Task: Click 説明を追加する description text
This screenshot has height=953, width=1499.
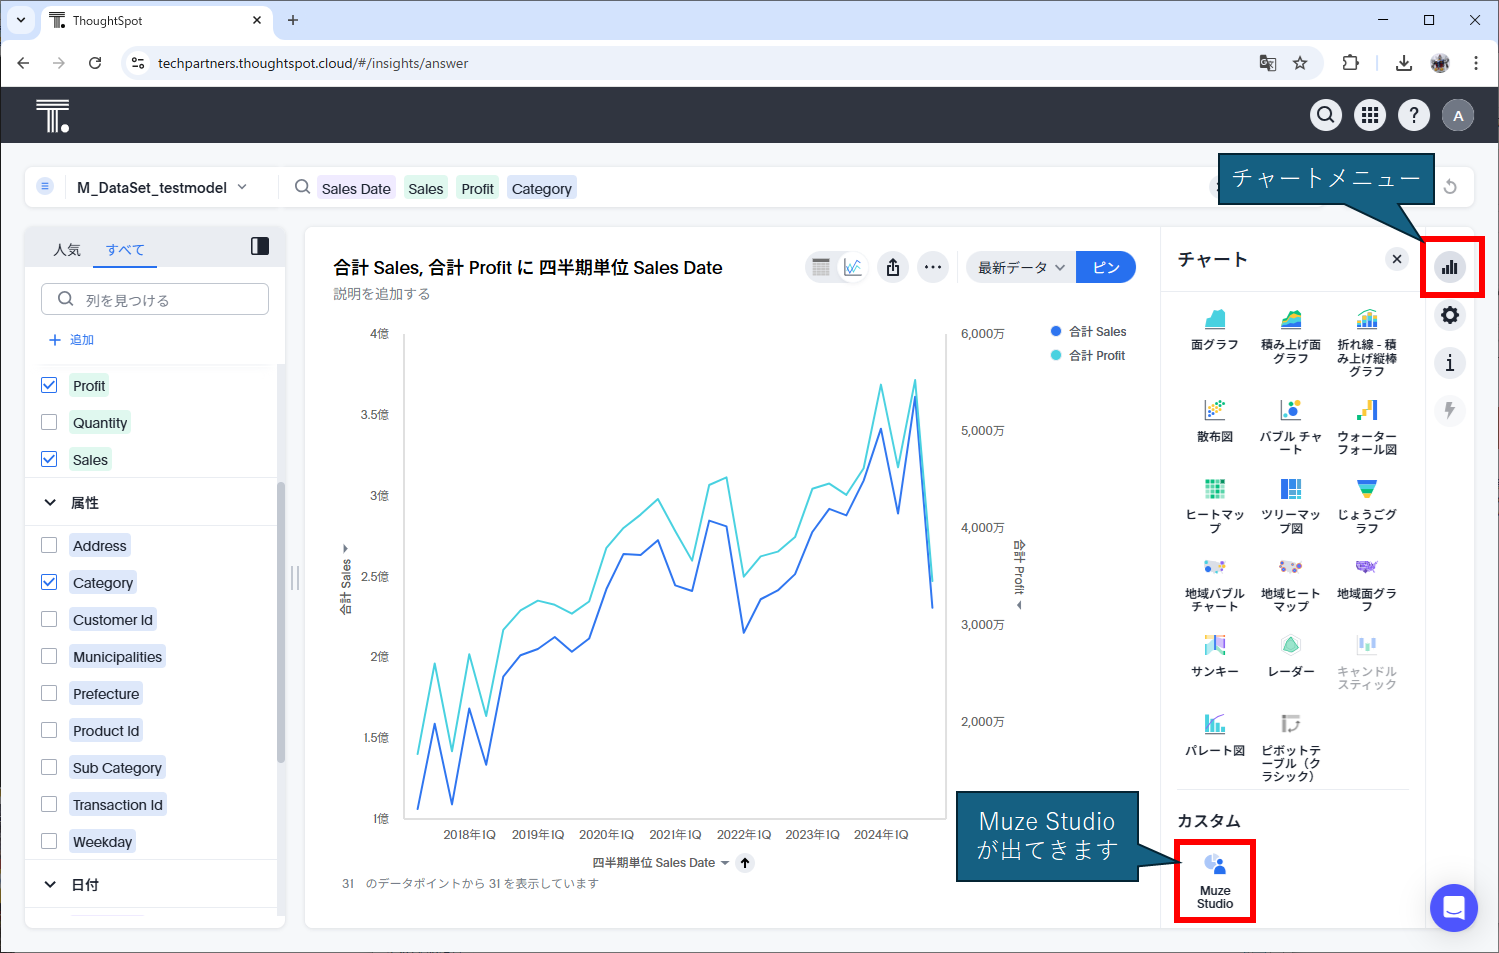Action: pos(382,294)
